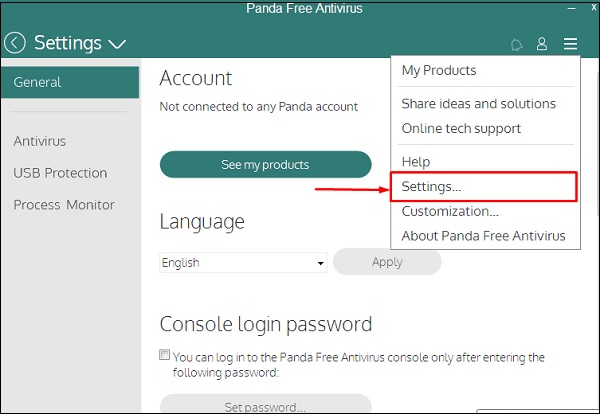Go to USB Protection settings
This screenshot has height=414, width=600.
60,173
